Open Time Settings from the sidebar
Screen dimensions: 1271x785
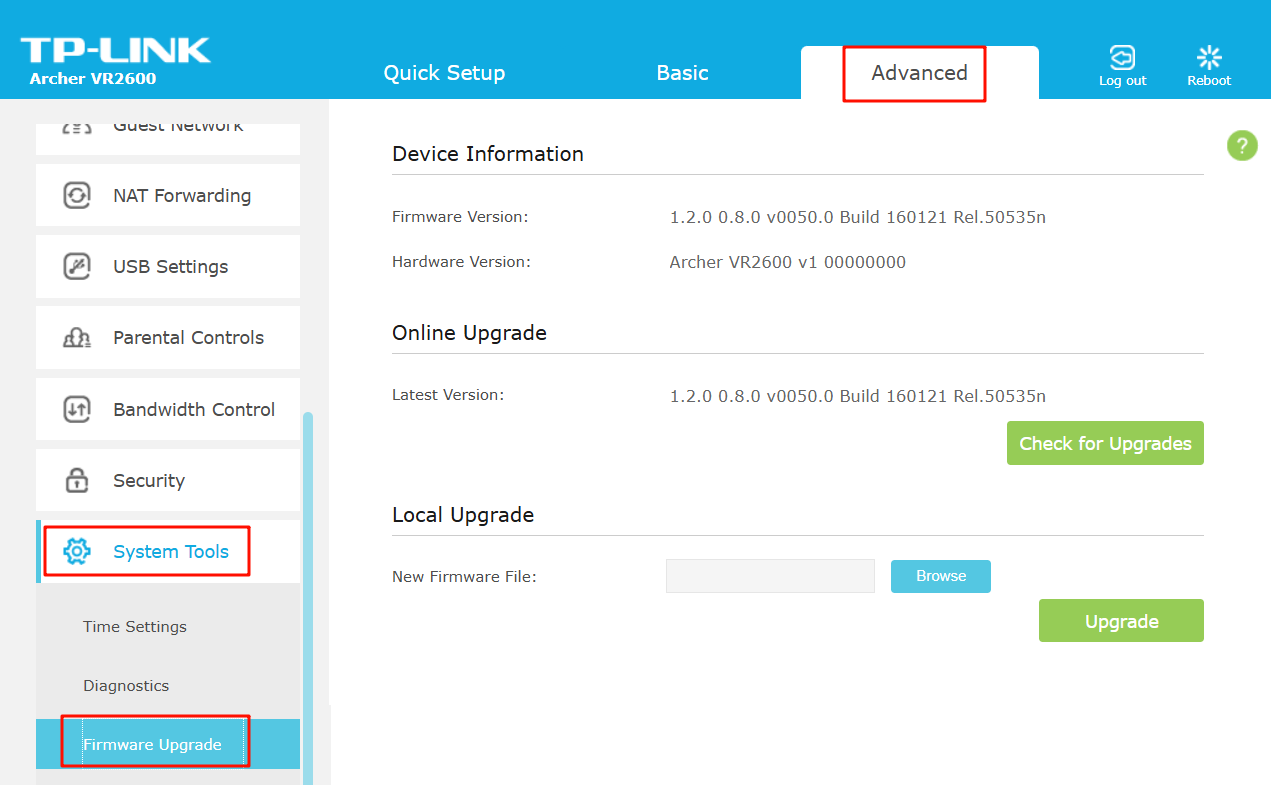(134, 627)
